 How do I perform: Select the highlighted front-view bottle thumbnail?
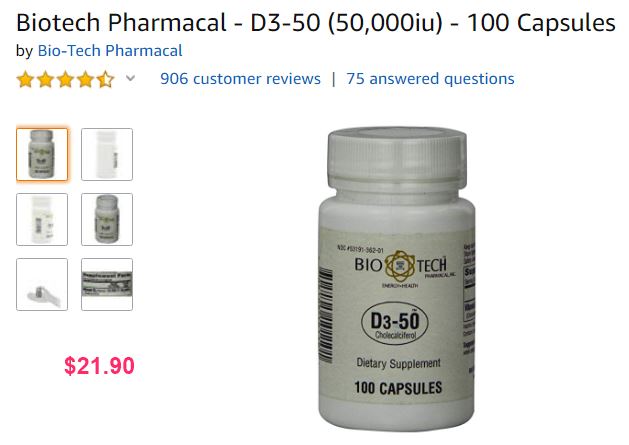click(42, 154)
